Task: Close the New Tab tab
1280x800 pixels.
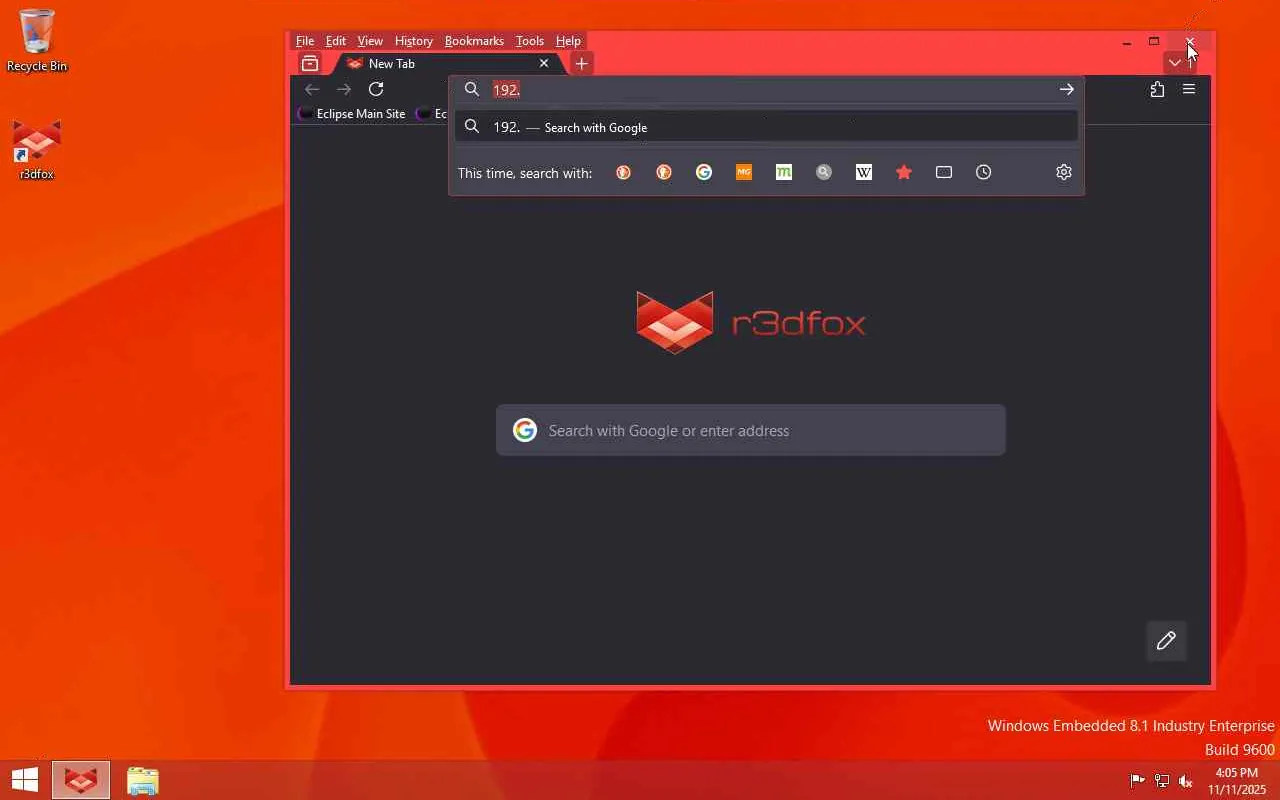Action: click(x=544, y=63)
